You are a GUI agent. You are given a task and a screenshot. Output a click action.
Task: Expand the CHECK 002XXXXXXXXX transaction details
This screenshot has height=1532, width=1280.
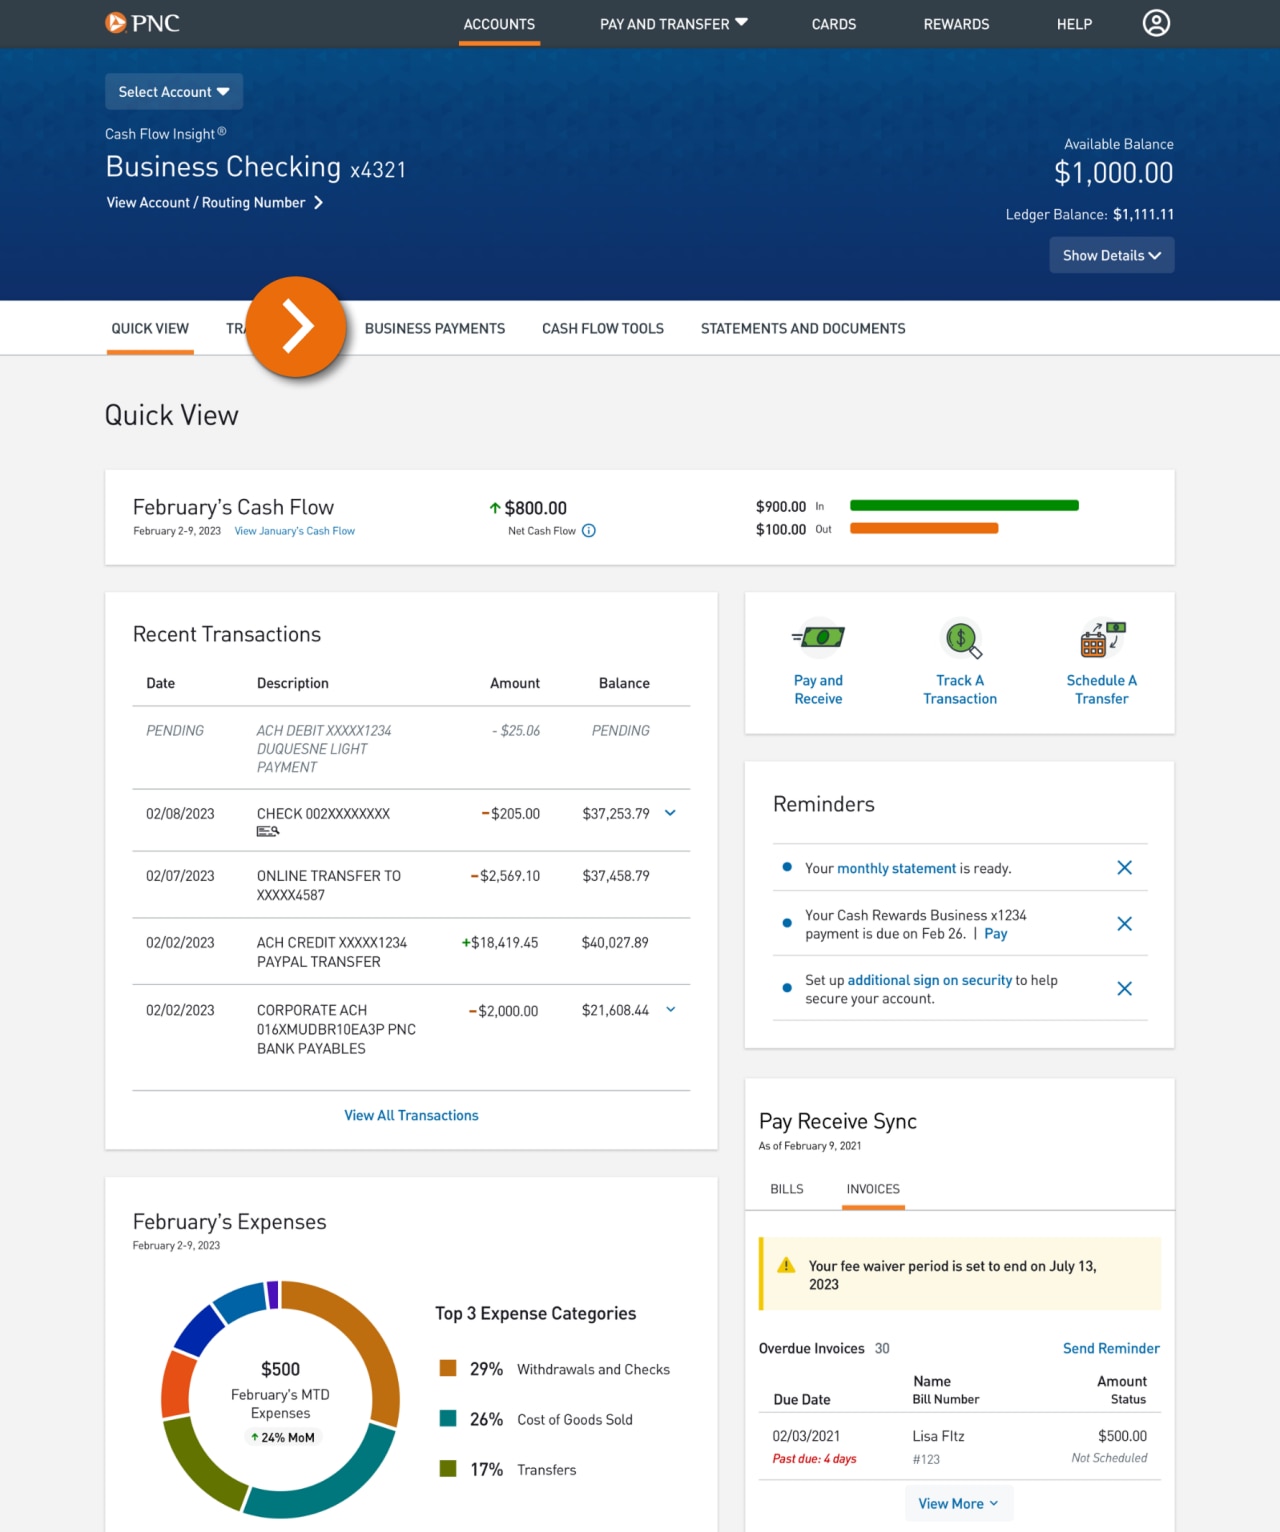point(669,813)
